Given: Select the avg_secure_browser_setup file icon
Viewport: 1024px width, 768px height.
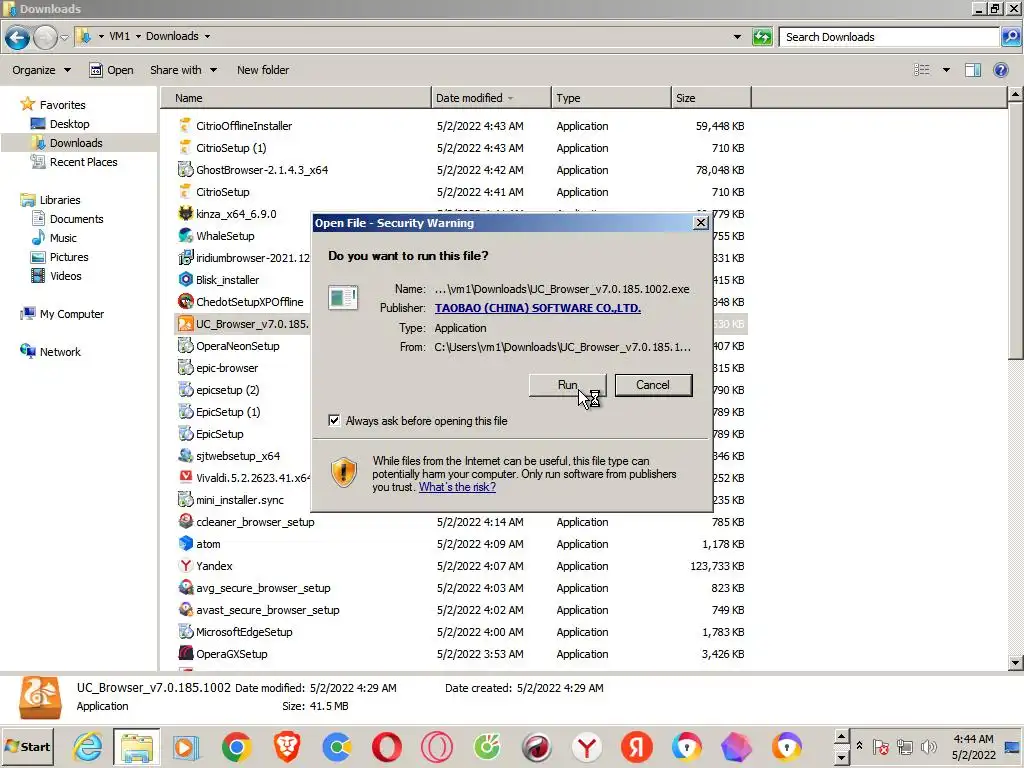Looking at the screenshot, I should (x=185, y=588).
